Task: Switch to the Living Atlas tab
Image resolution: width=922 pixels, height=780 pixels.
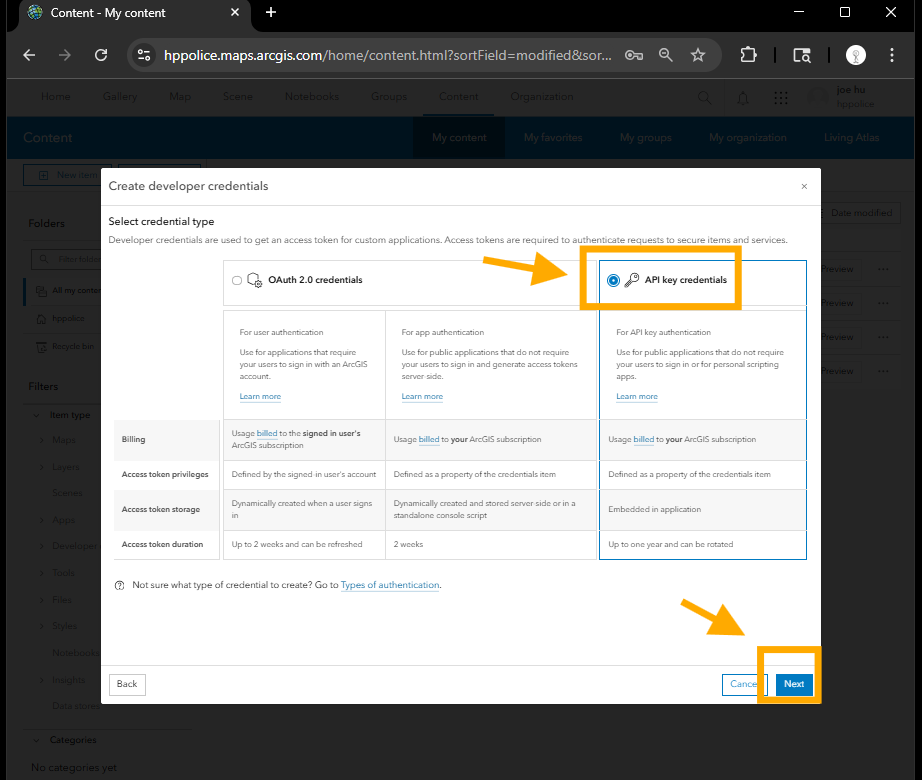Action: pos(851,138)
